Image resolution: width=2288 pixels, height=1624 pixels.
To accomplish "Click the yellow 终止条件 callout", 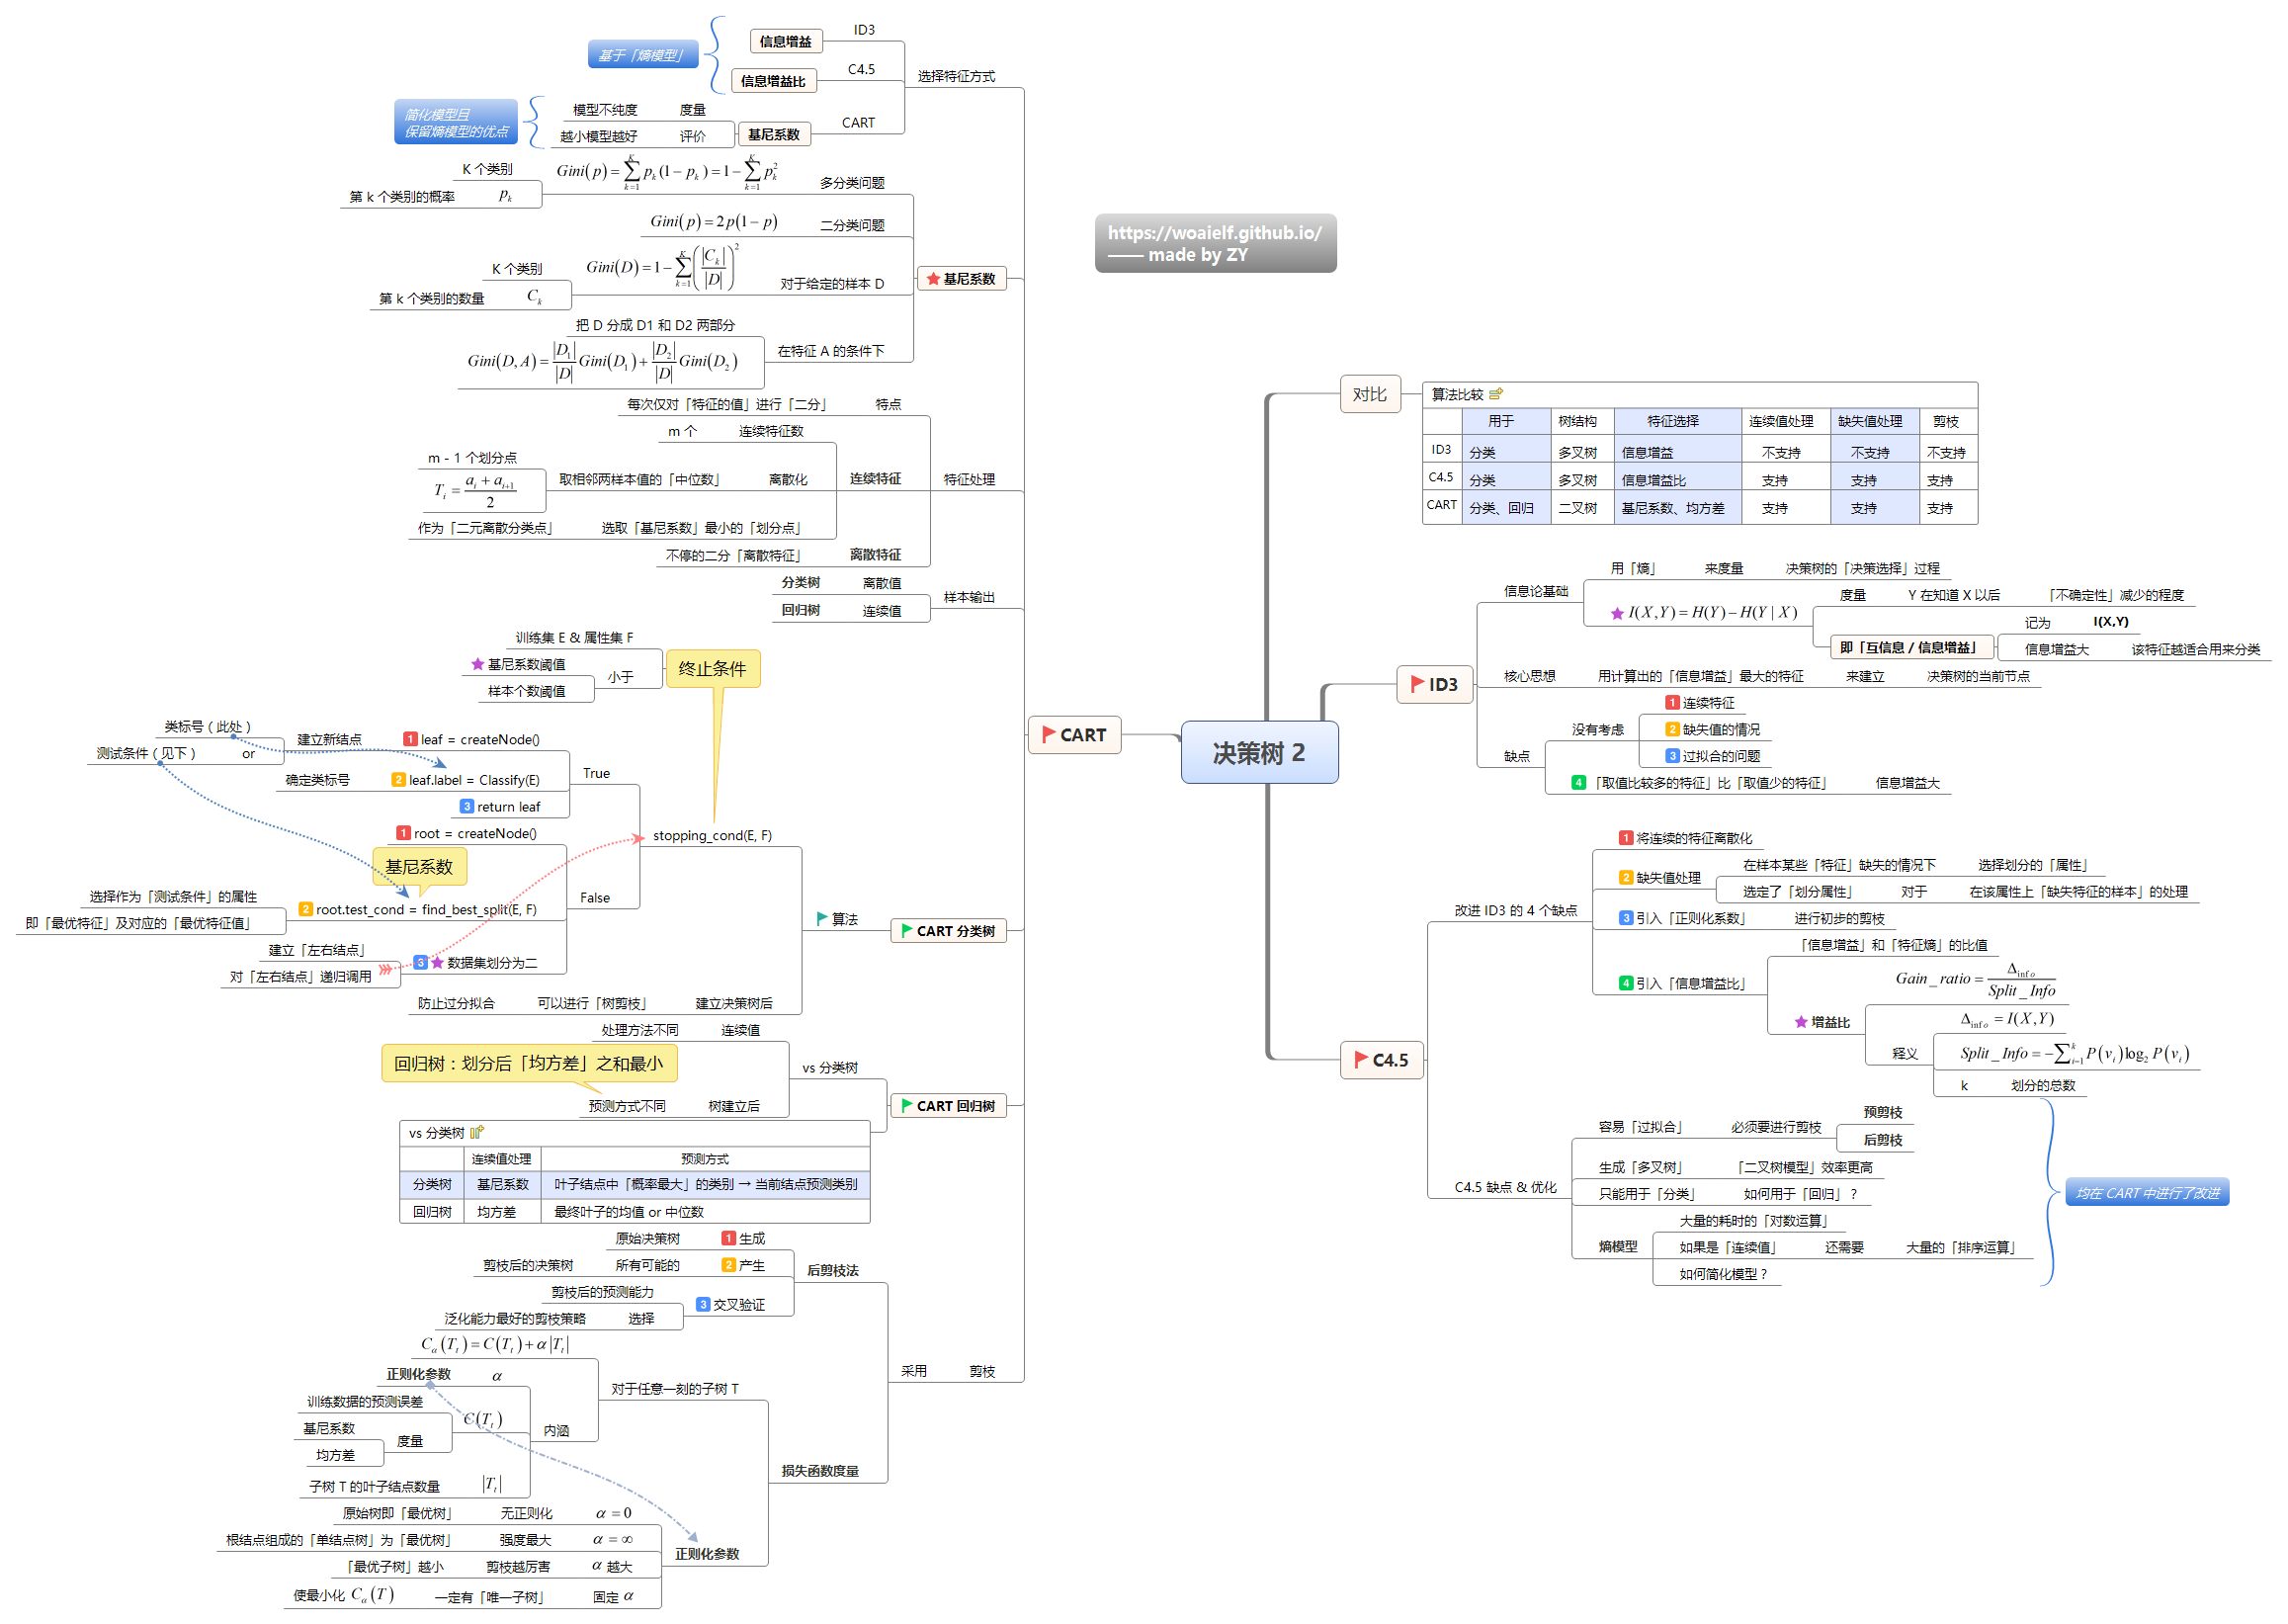I will click(712, 668).
